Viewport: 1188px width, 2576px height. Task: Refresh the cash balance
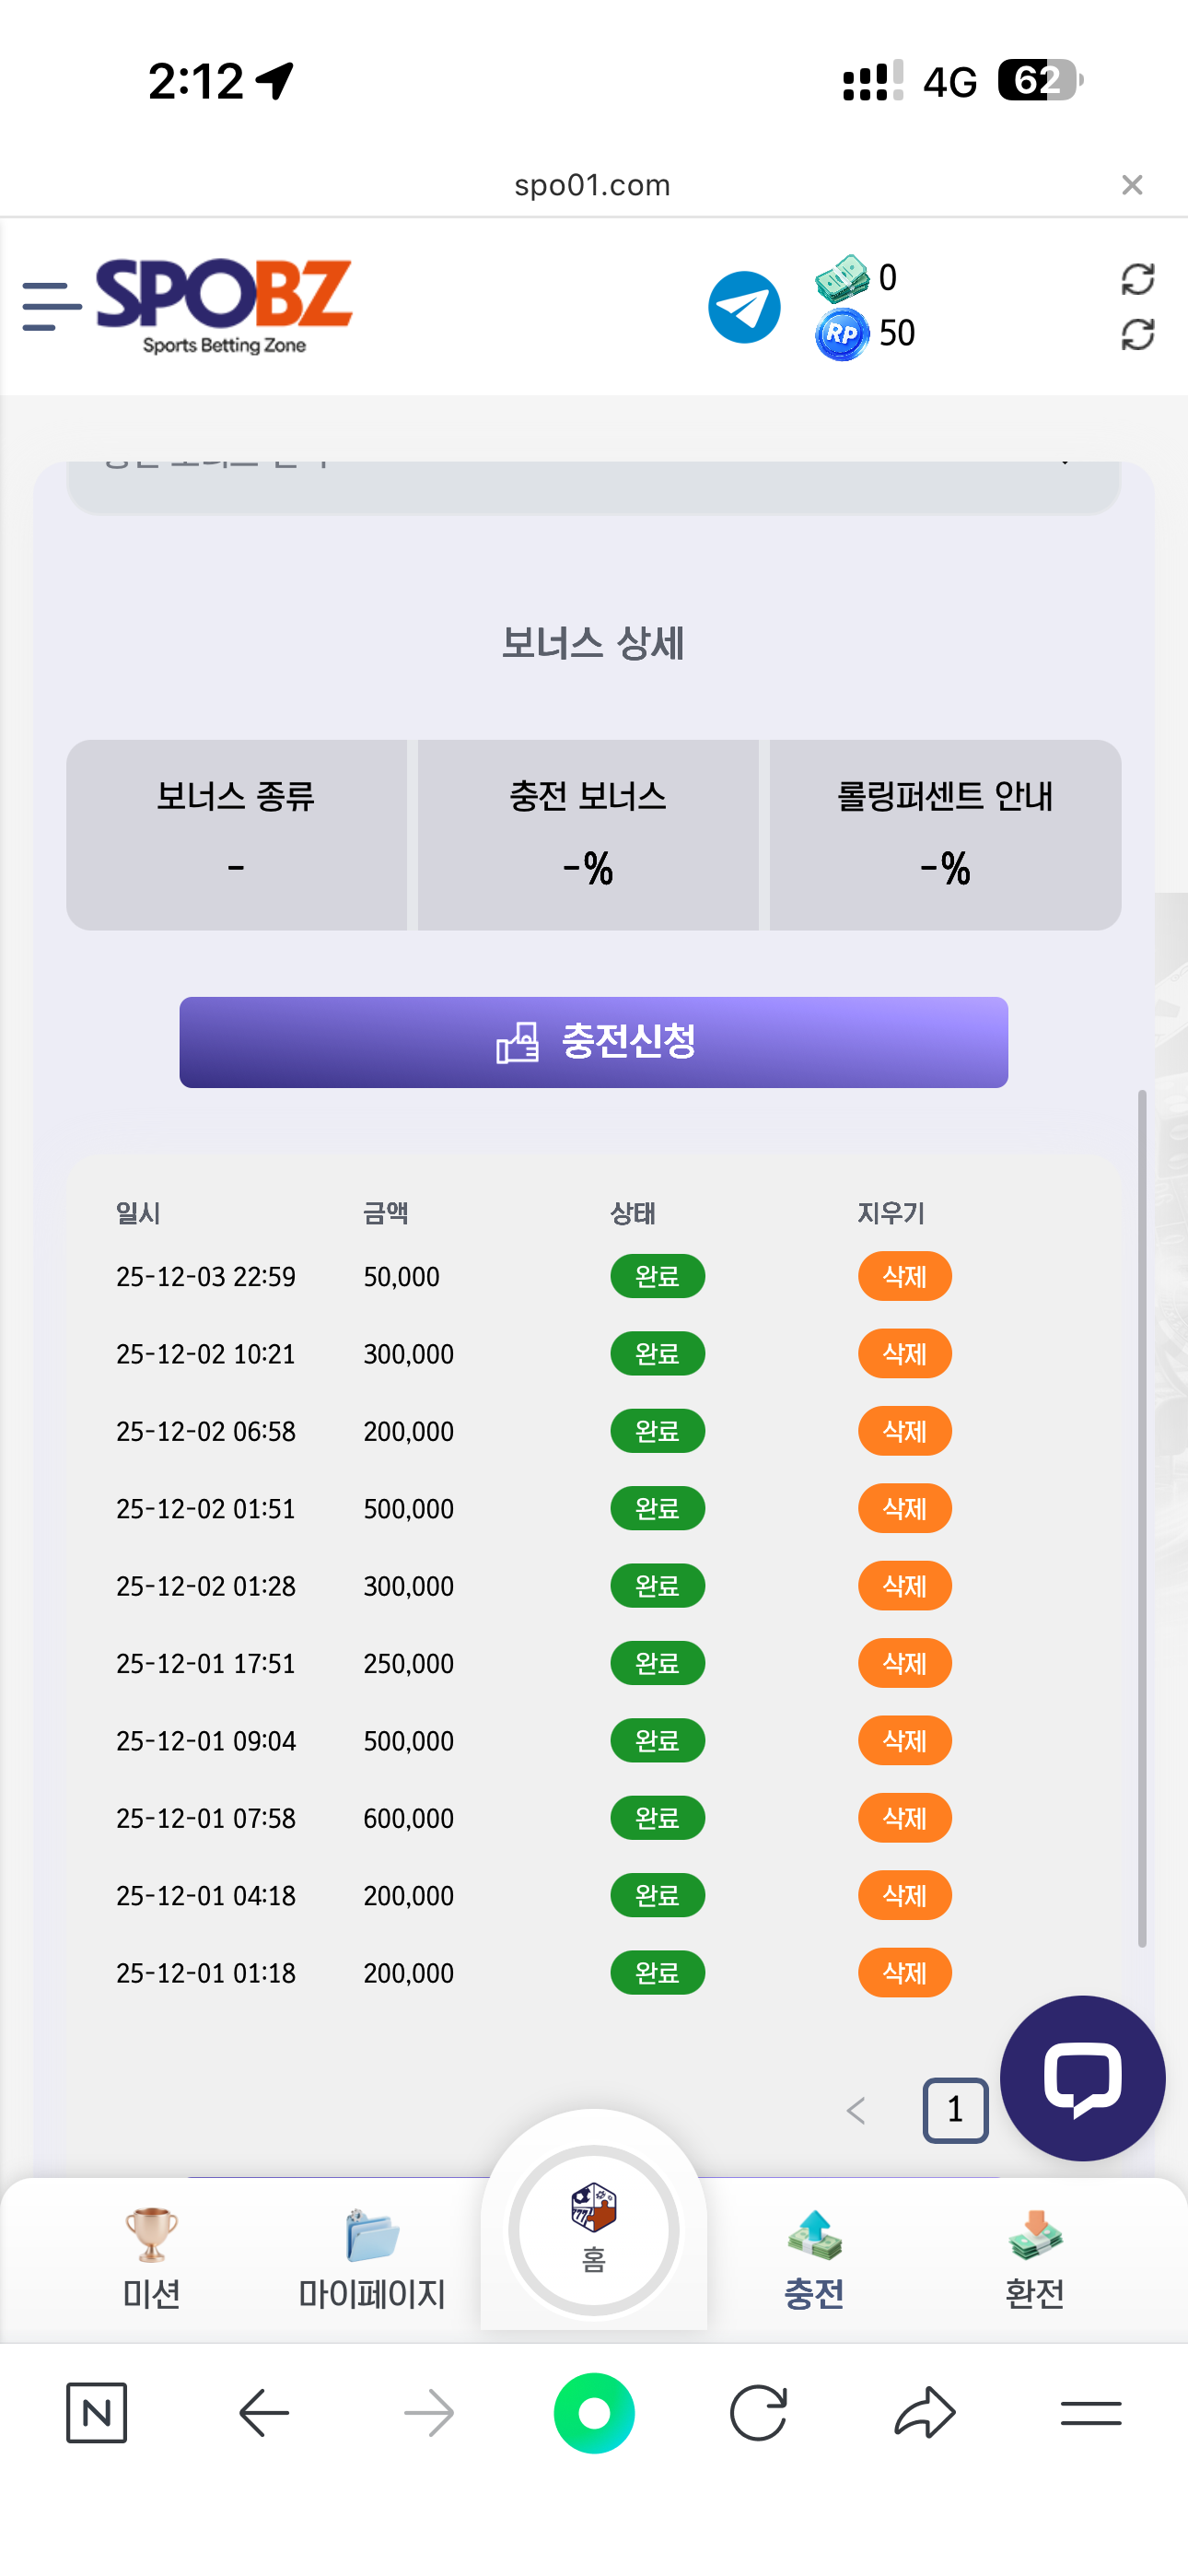(1137, 279)
